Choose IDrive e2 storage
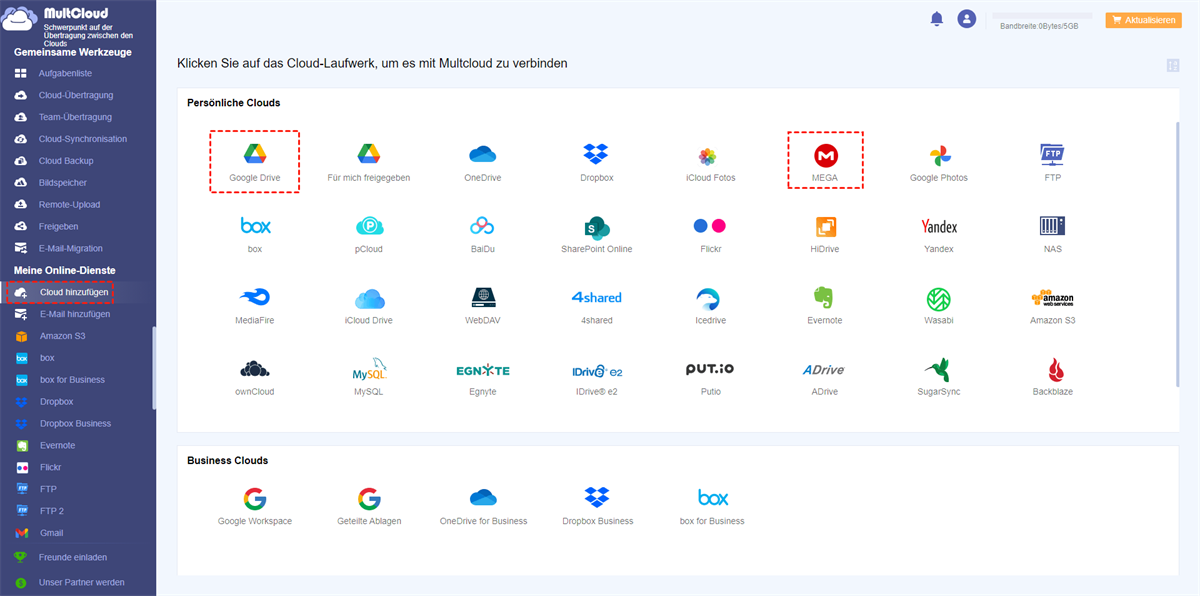Screen dimensions: 1200x596 (x=597, y=370)
